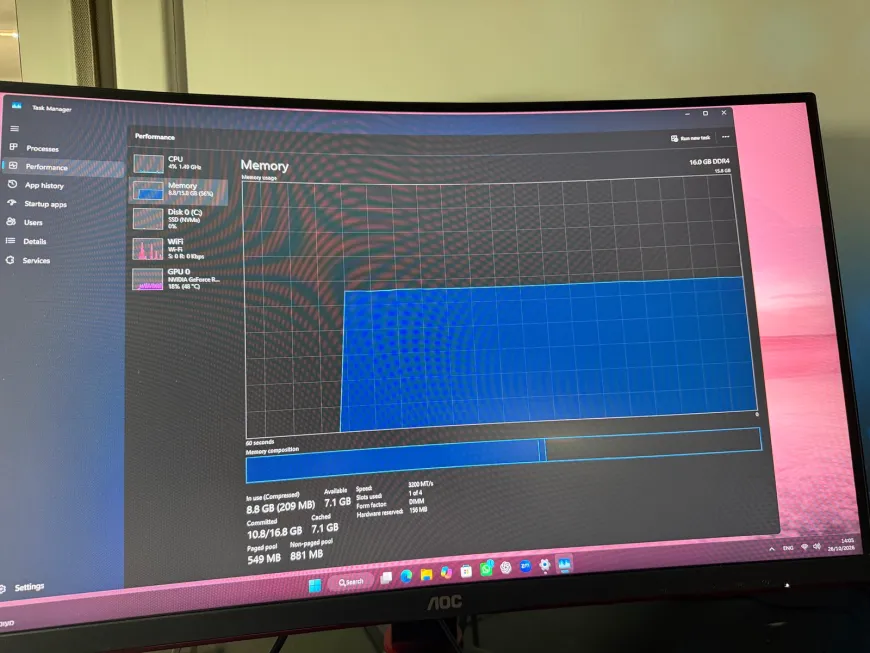870x653 pixels.
Task: Open Task View from taskbar
Action: coord(386,578)
